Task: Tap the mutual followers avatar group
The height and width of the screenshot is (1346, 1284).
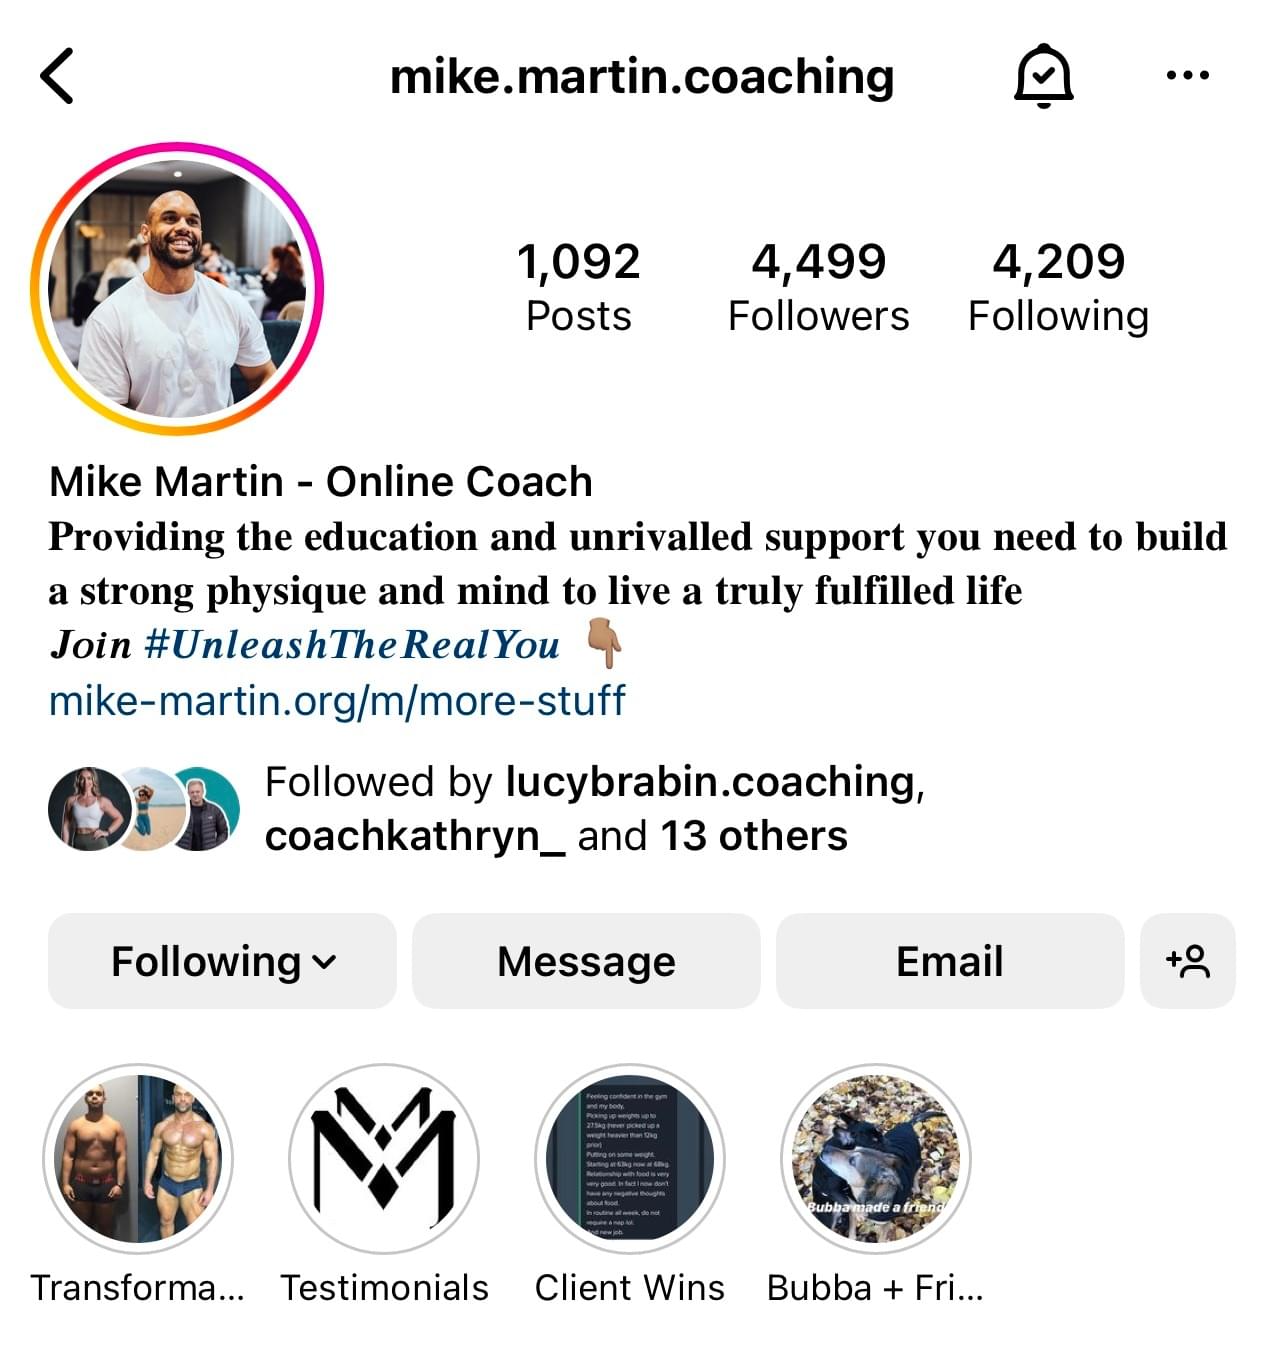Action: click(x=144, y=808)
